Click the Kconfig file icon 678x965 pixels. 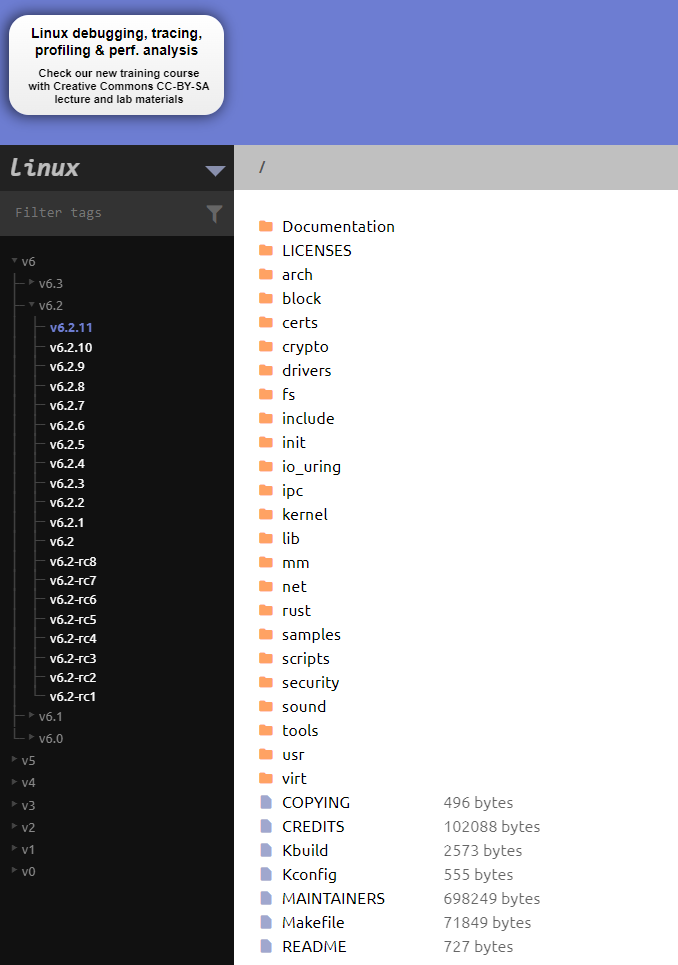coord(266,874)
